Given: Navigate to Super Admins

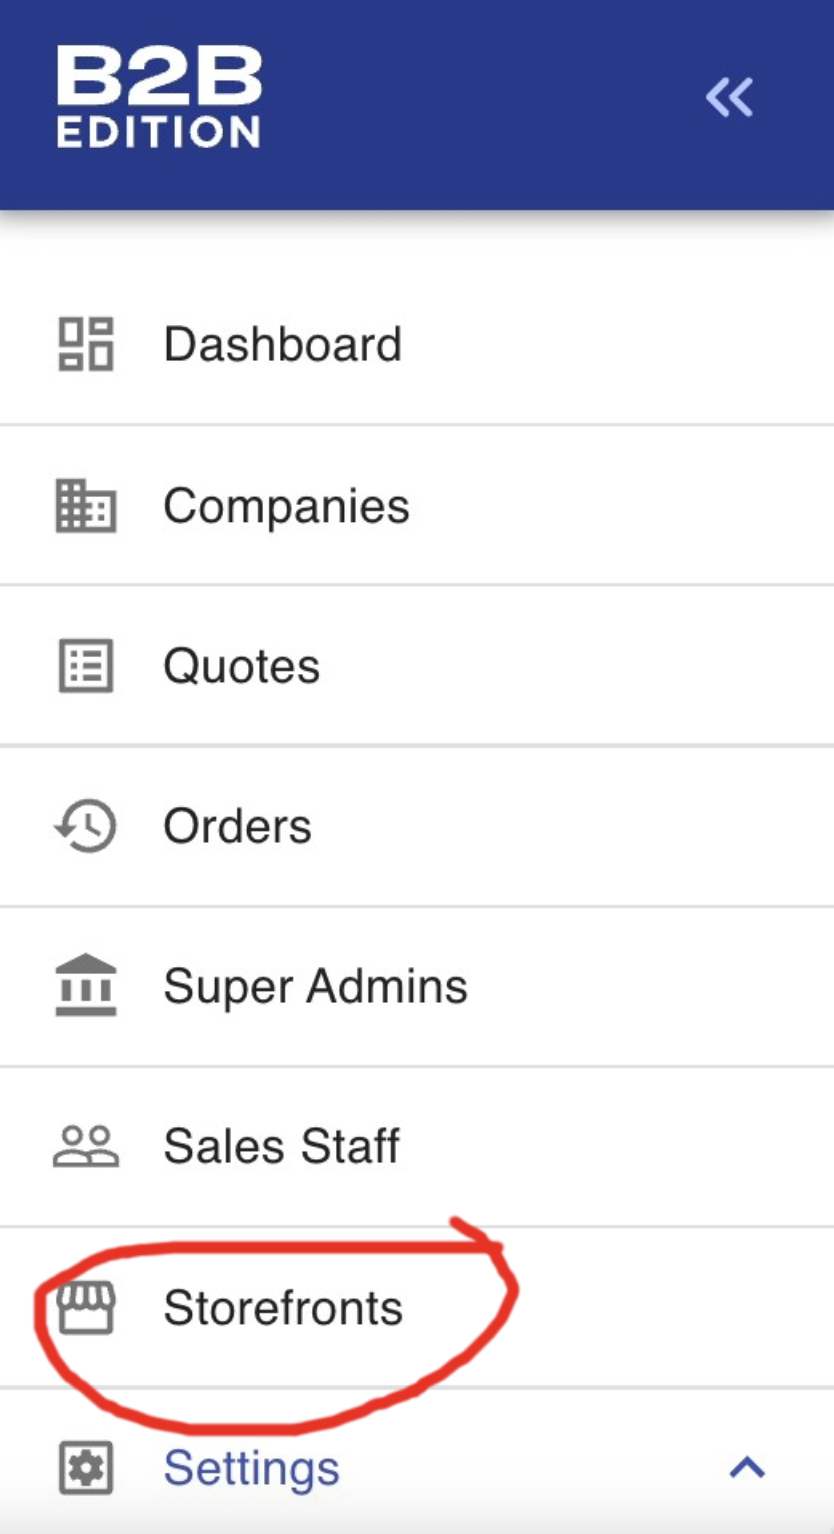Looking at the screenshot, I should [x=315, y=986].
